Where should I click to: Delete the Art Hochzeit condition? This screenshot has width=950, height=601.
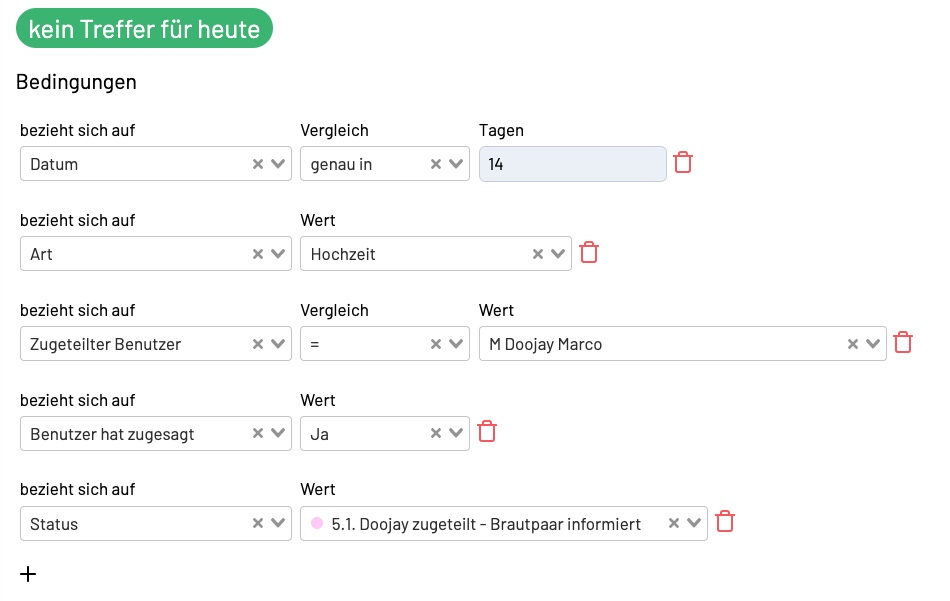pyautogui.click(x=589, y=253)
